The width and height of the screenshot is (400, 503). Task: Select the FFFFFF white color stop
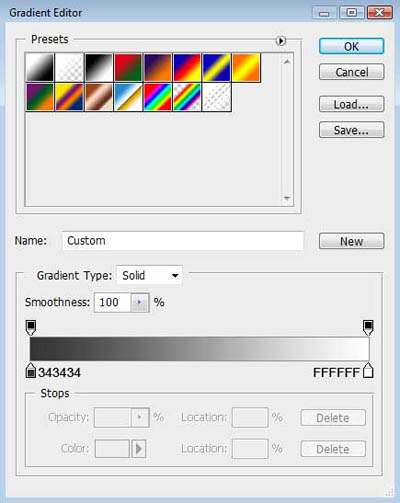click(368, 371)
